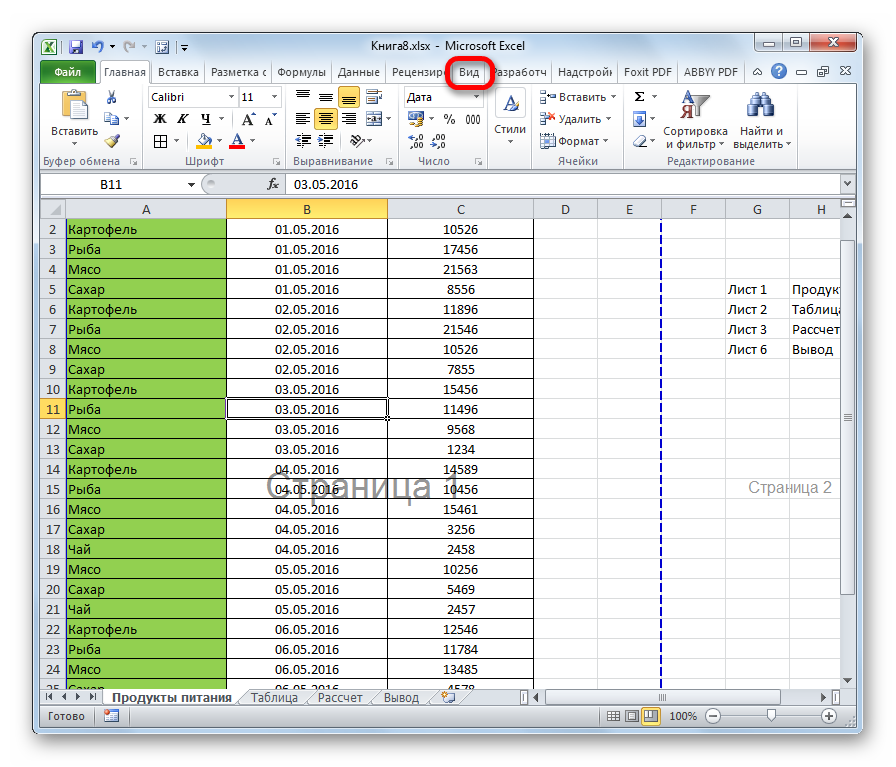Toggle bold formatting with the Ж button

click(x=159, y=119)
